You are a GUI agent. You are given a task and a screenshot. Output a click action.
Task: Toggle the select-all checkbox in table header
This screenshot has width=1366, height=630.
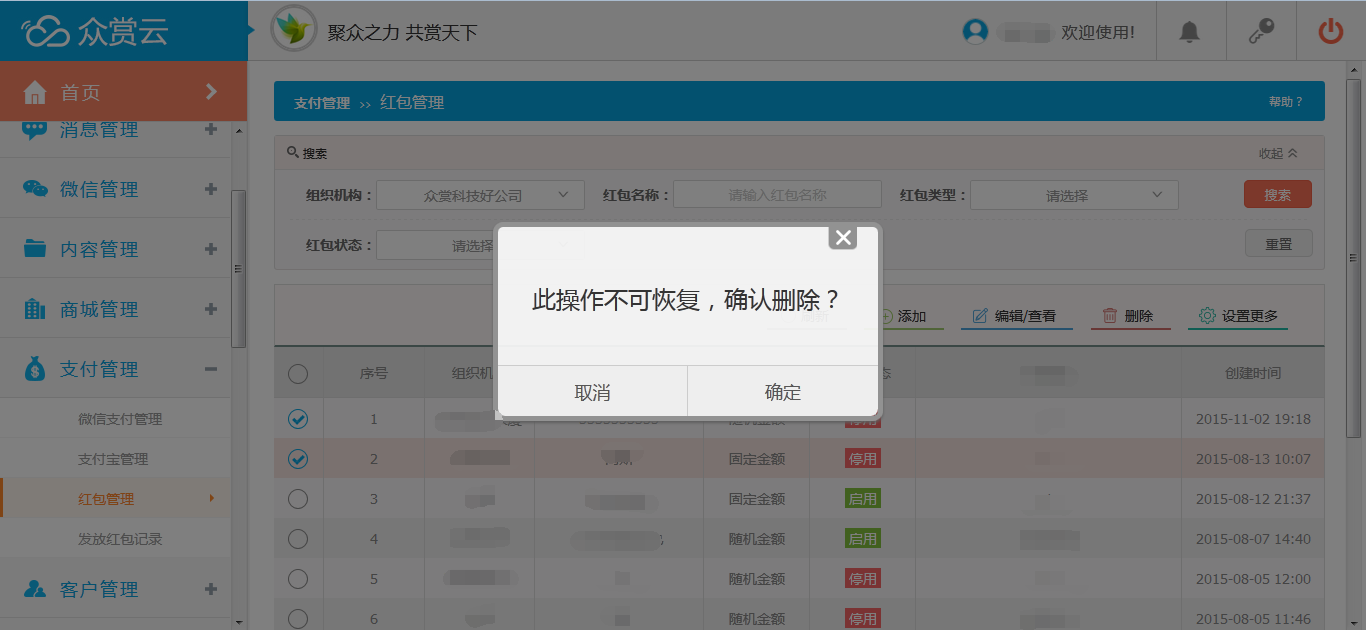coord(298,374)
